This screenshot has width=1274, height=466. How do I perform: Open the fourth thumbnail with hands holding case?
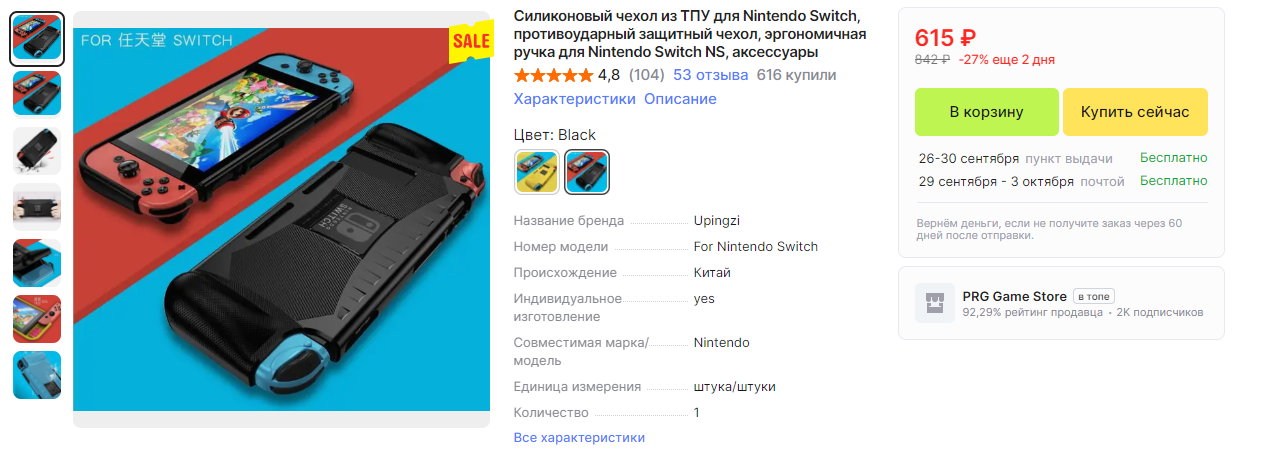click(x=37, y=207)
